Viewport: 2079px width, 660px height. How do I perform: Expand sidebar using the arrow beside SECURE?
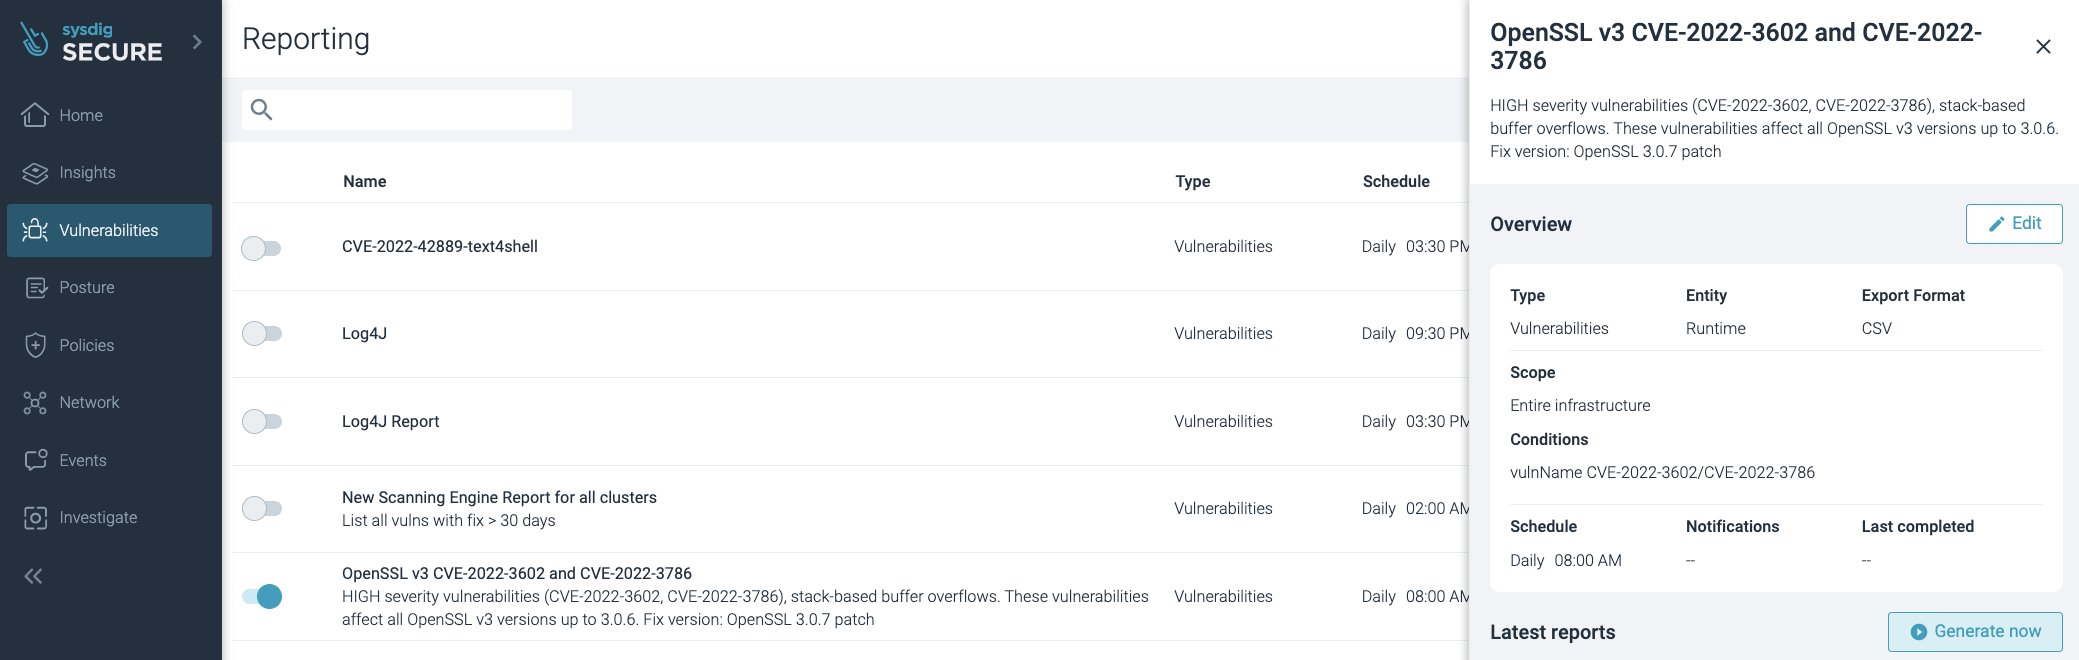point(197,42)
